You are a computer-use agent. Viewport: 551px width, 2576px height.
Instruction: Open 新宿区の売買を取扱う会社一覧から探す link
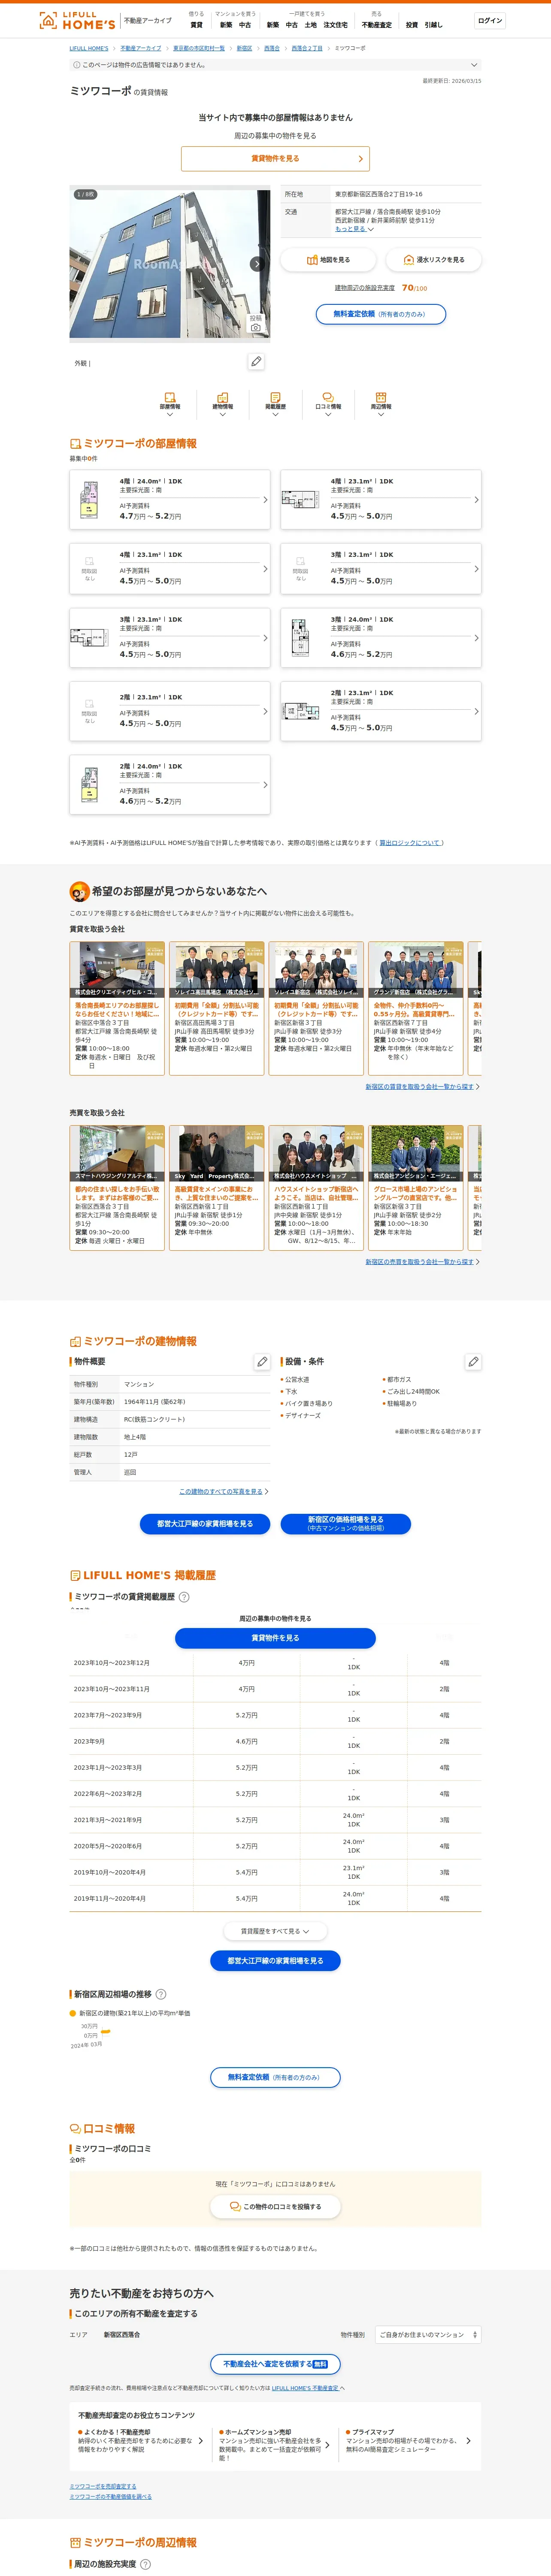[420, 1262]
